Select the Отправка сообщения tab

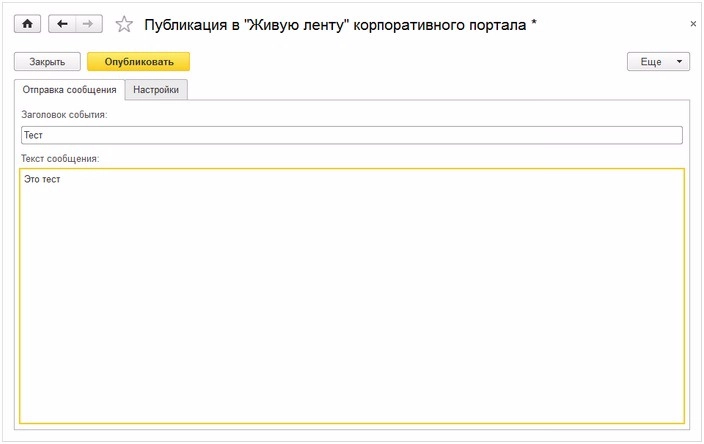tap(70, 90)
